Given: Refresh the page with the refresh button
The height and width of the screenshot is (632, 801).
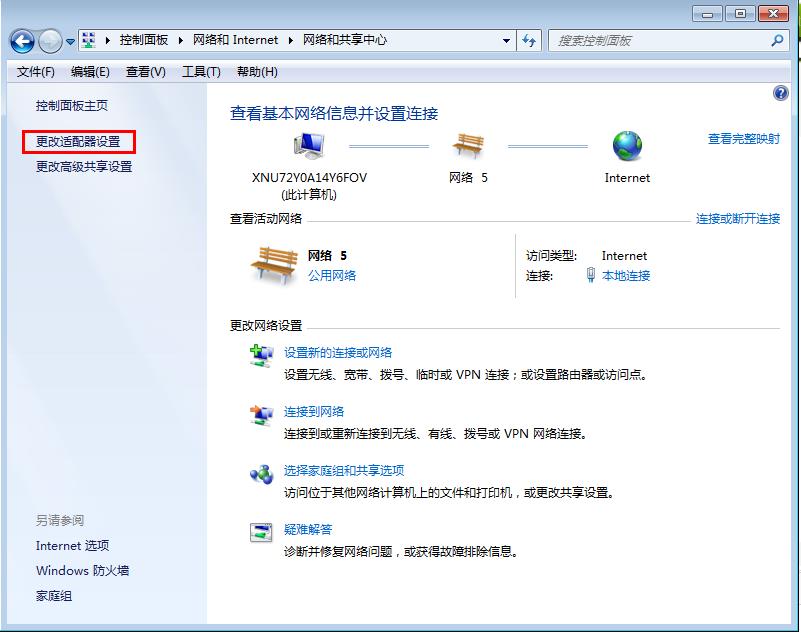Looking at the screenshot, I should tap(529, 41).
